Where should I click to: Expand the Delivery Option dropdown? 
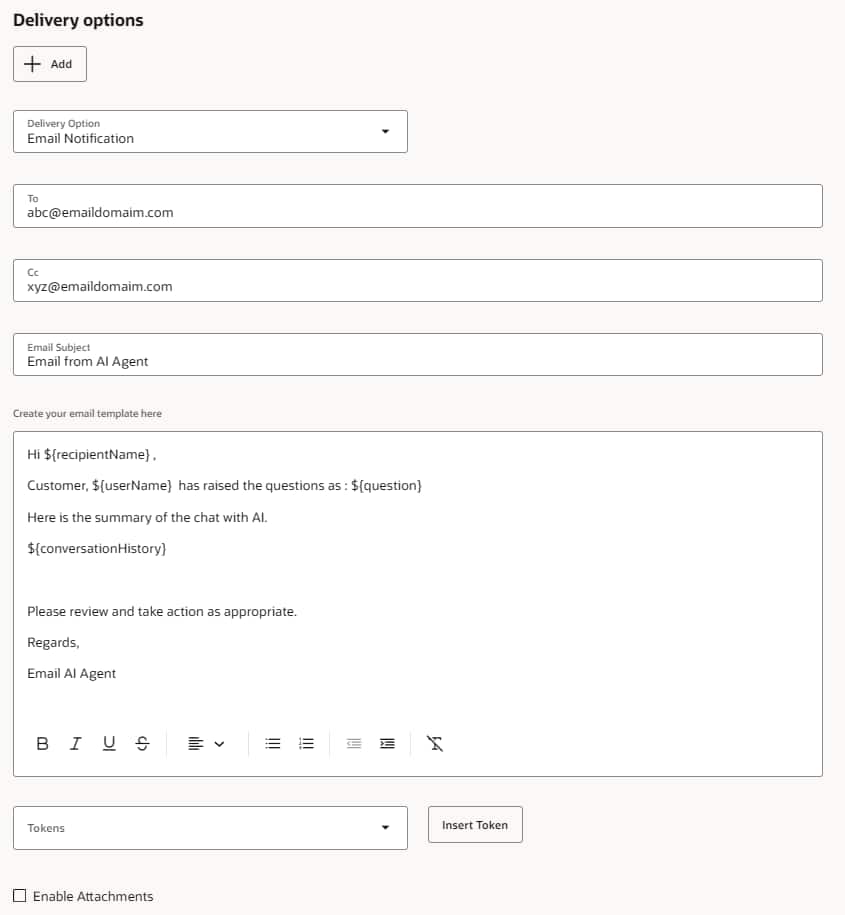(x=385, y=131)
